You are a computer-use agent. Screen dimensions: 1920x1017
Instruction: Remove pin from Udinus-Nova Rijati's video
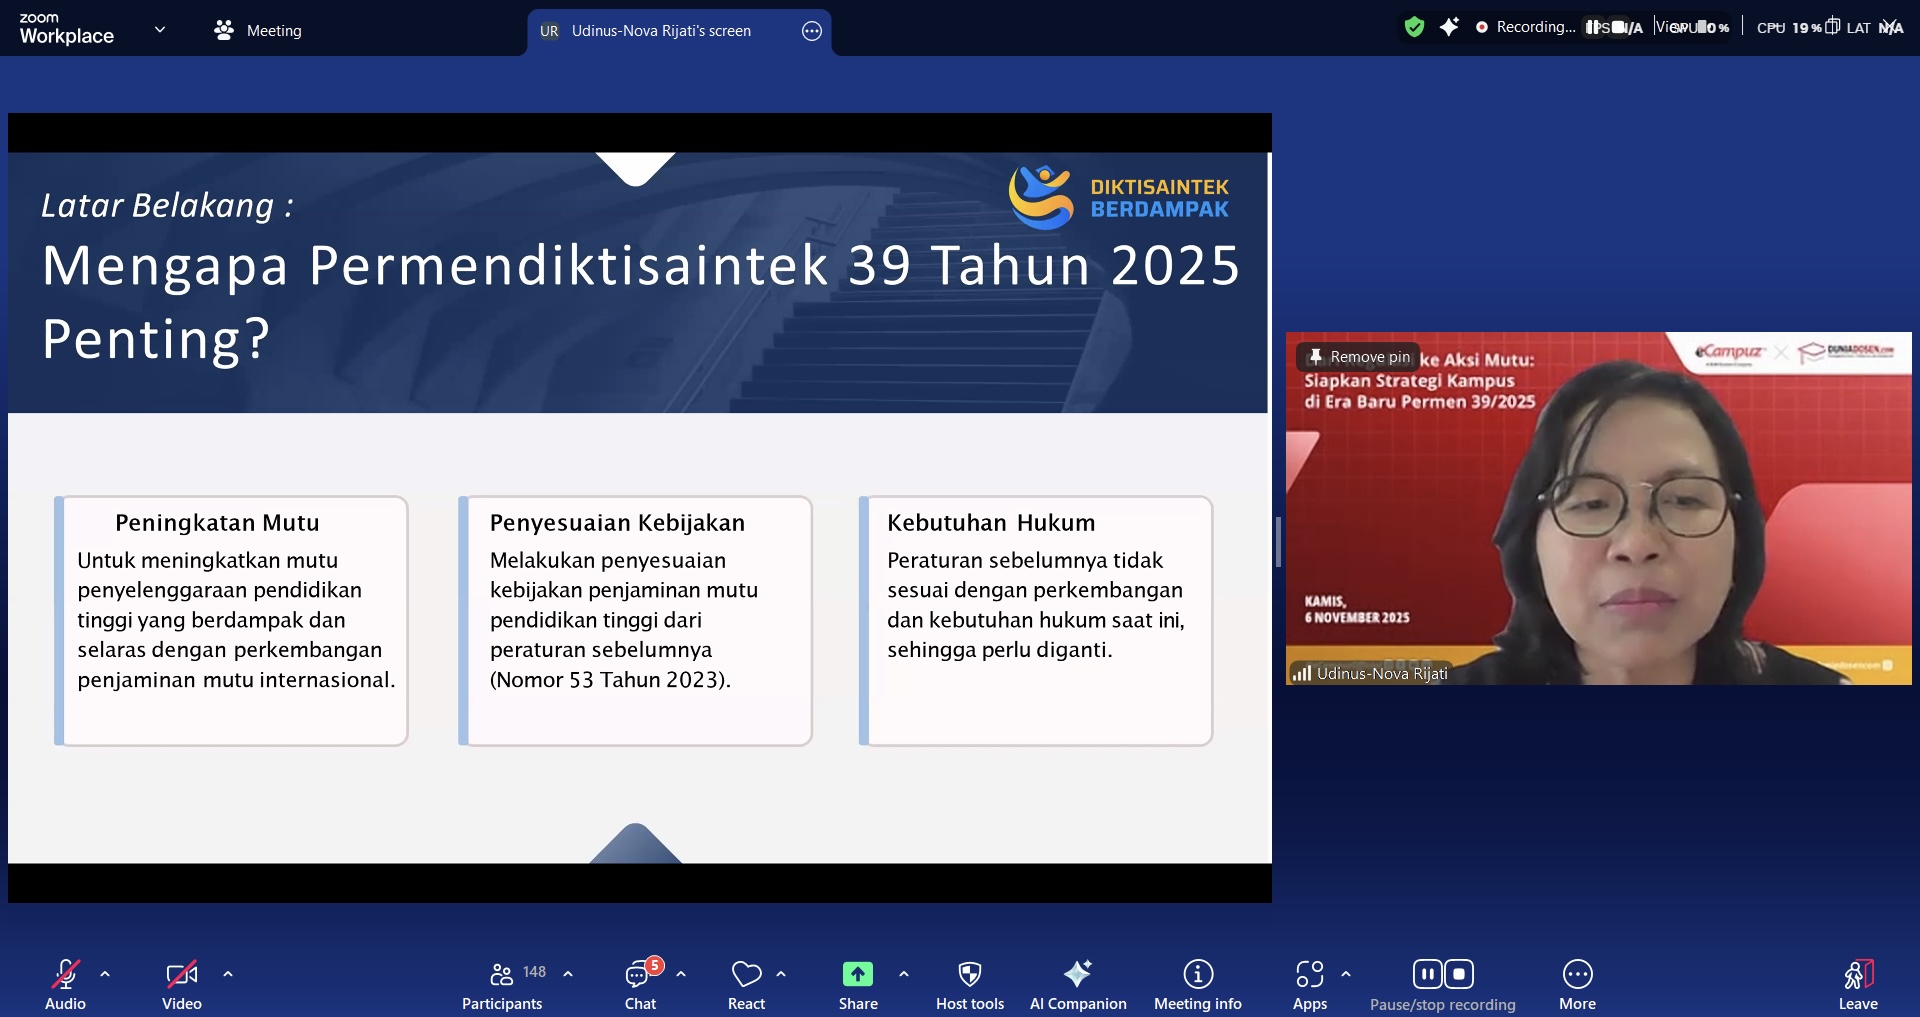pos(1359,356)
